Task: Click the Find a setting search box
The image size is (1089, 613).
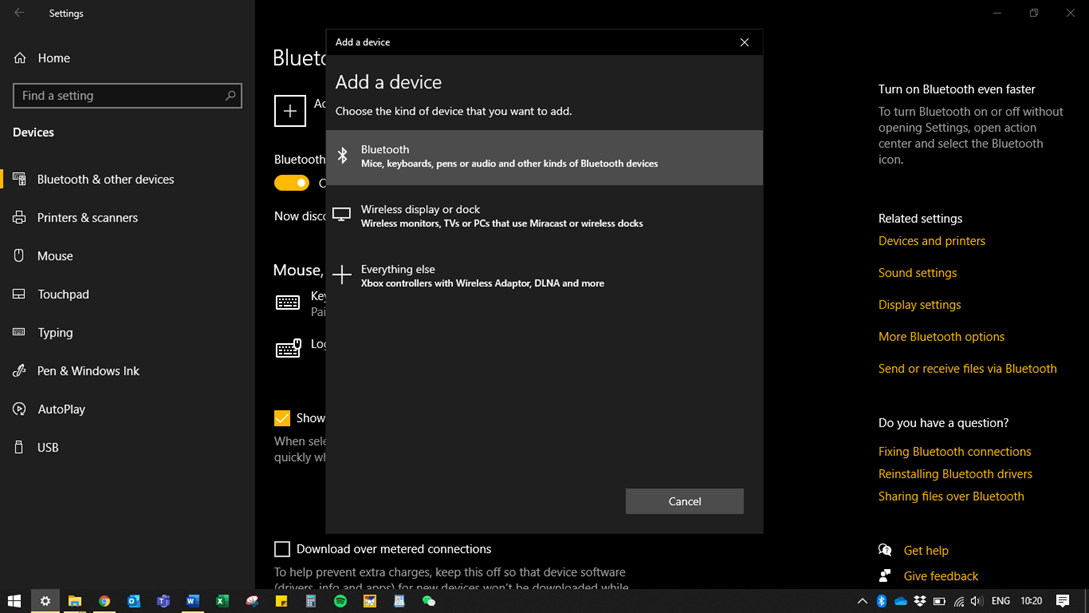Action: tap(120, 96)
